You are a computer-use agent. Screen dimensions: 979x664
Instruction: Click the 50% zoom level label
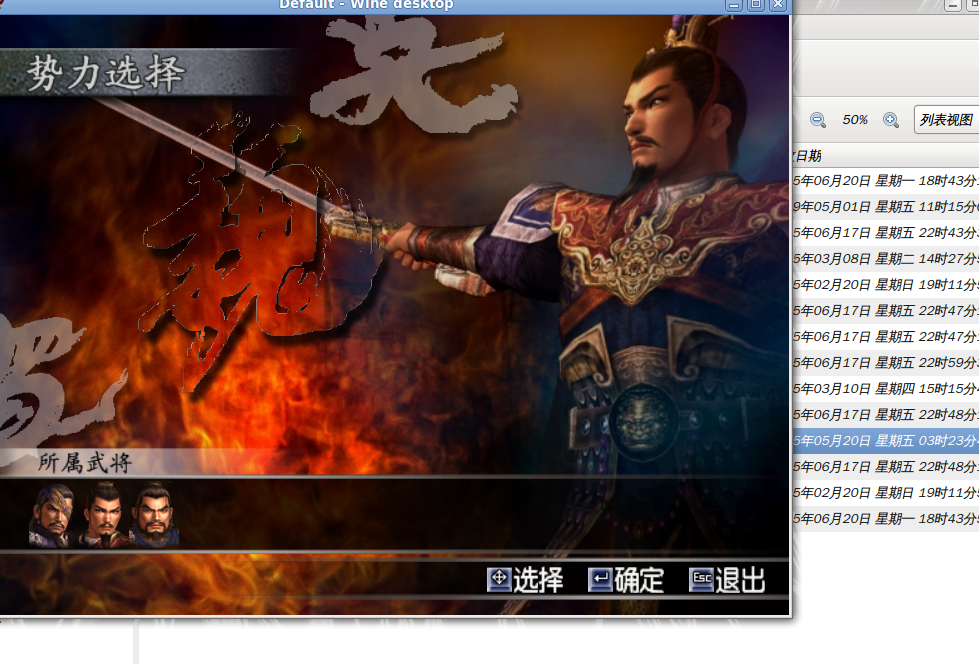coord(855,120)
